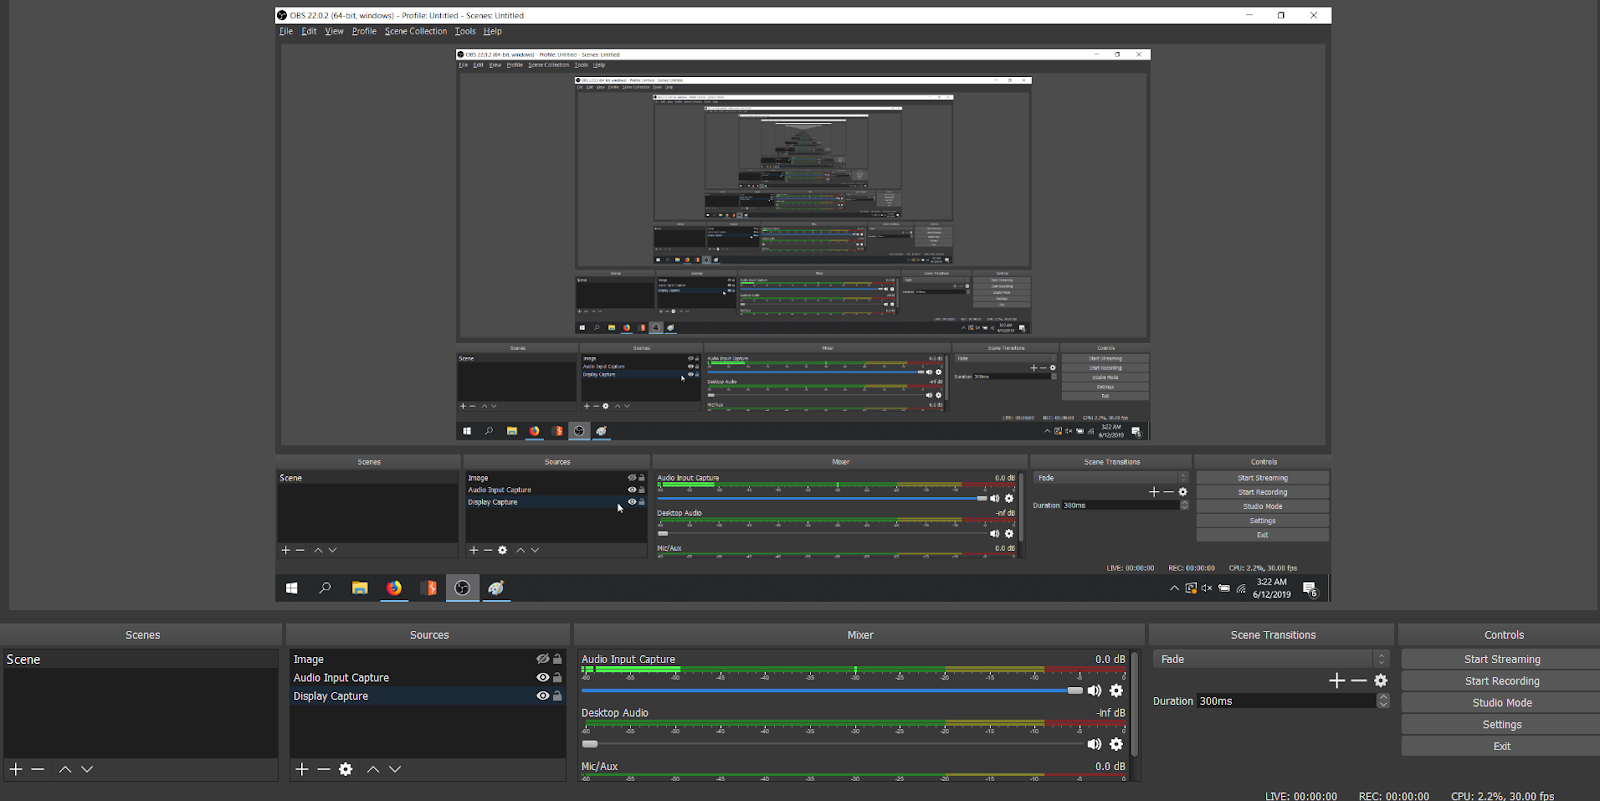Open Audio Input Capture gear in bottom Mixer
The height and width of the screenshot is (801, 1600).
pyautogui.click(x=1117, y=691)
